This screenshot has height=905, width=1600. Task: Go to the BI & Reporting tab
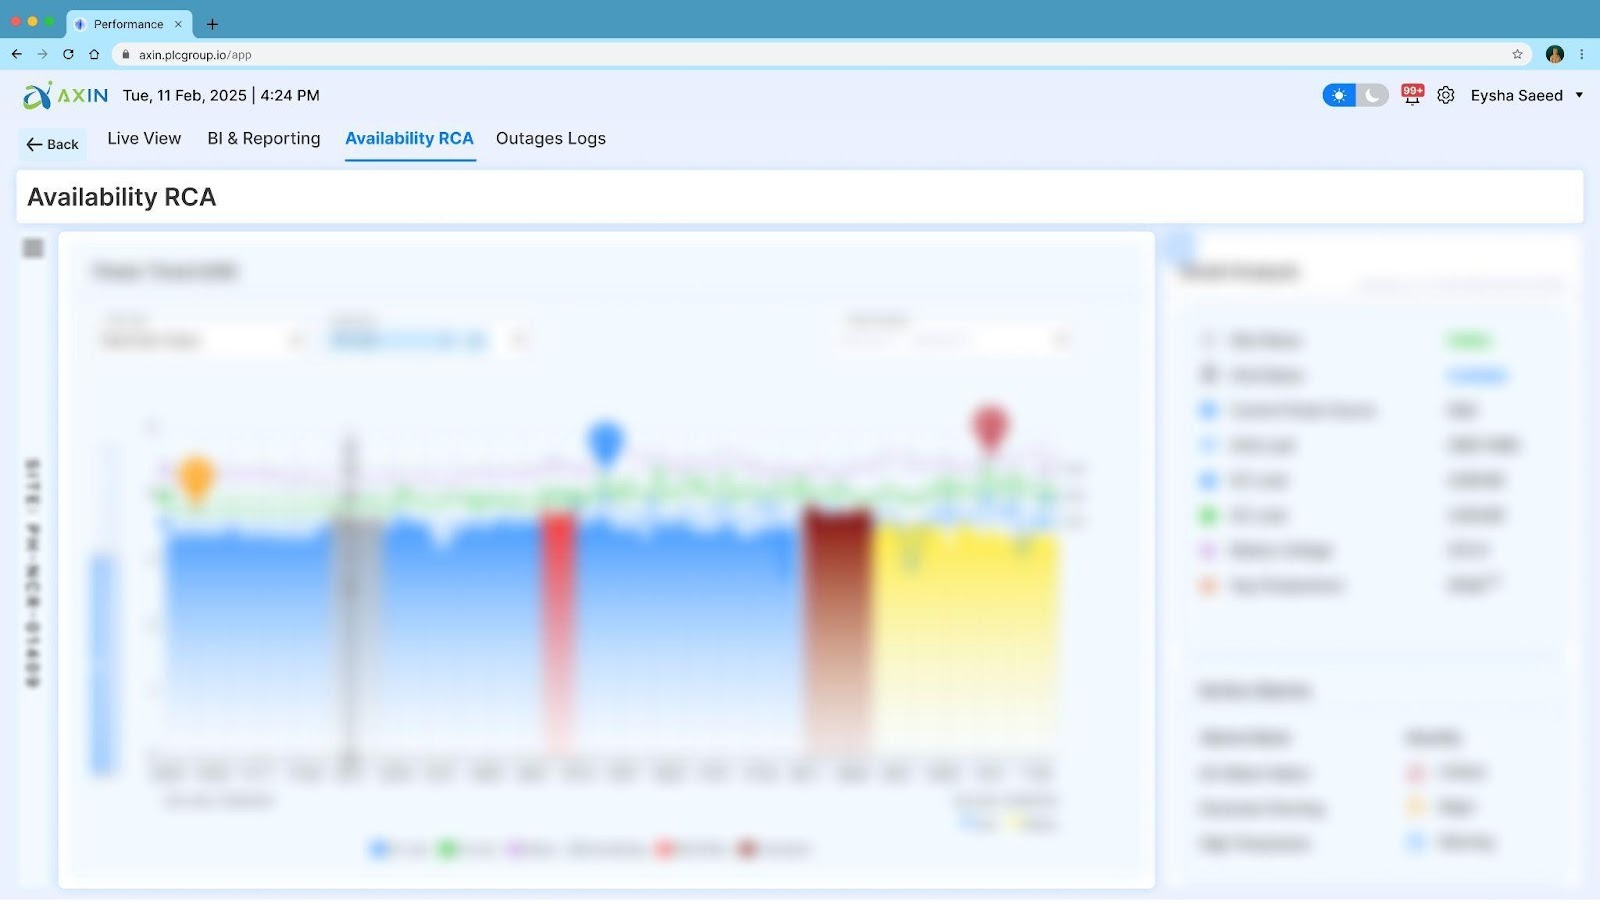pos(264,139)
